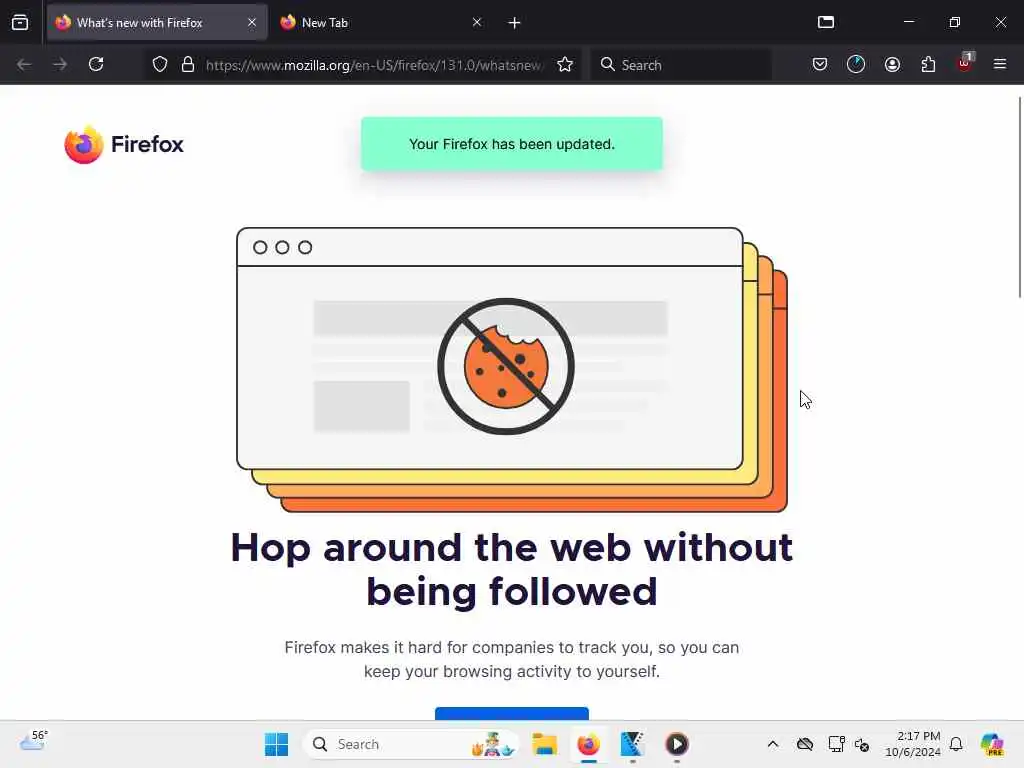The width and height of the screenshot is (1024, 768).
Task: Click the toolbar Search box
Action: coord(680,65)
